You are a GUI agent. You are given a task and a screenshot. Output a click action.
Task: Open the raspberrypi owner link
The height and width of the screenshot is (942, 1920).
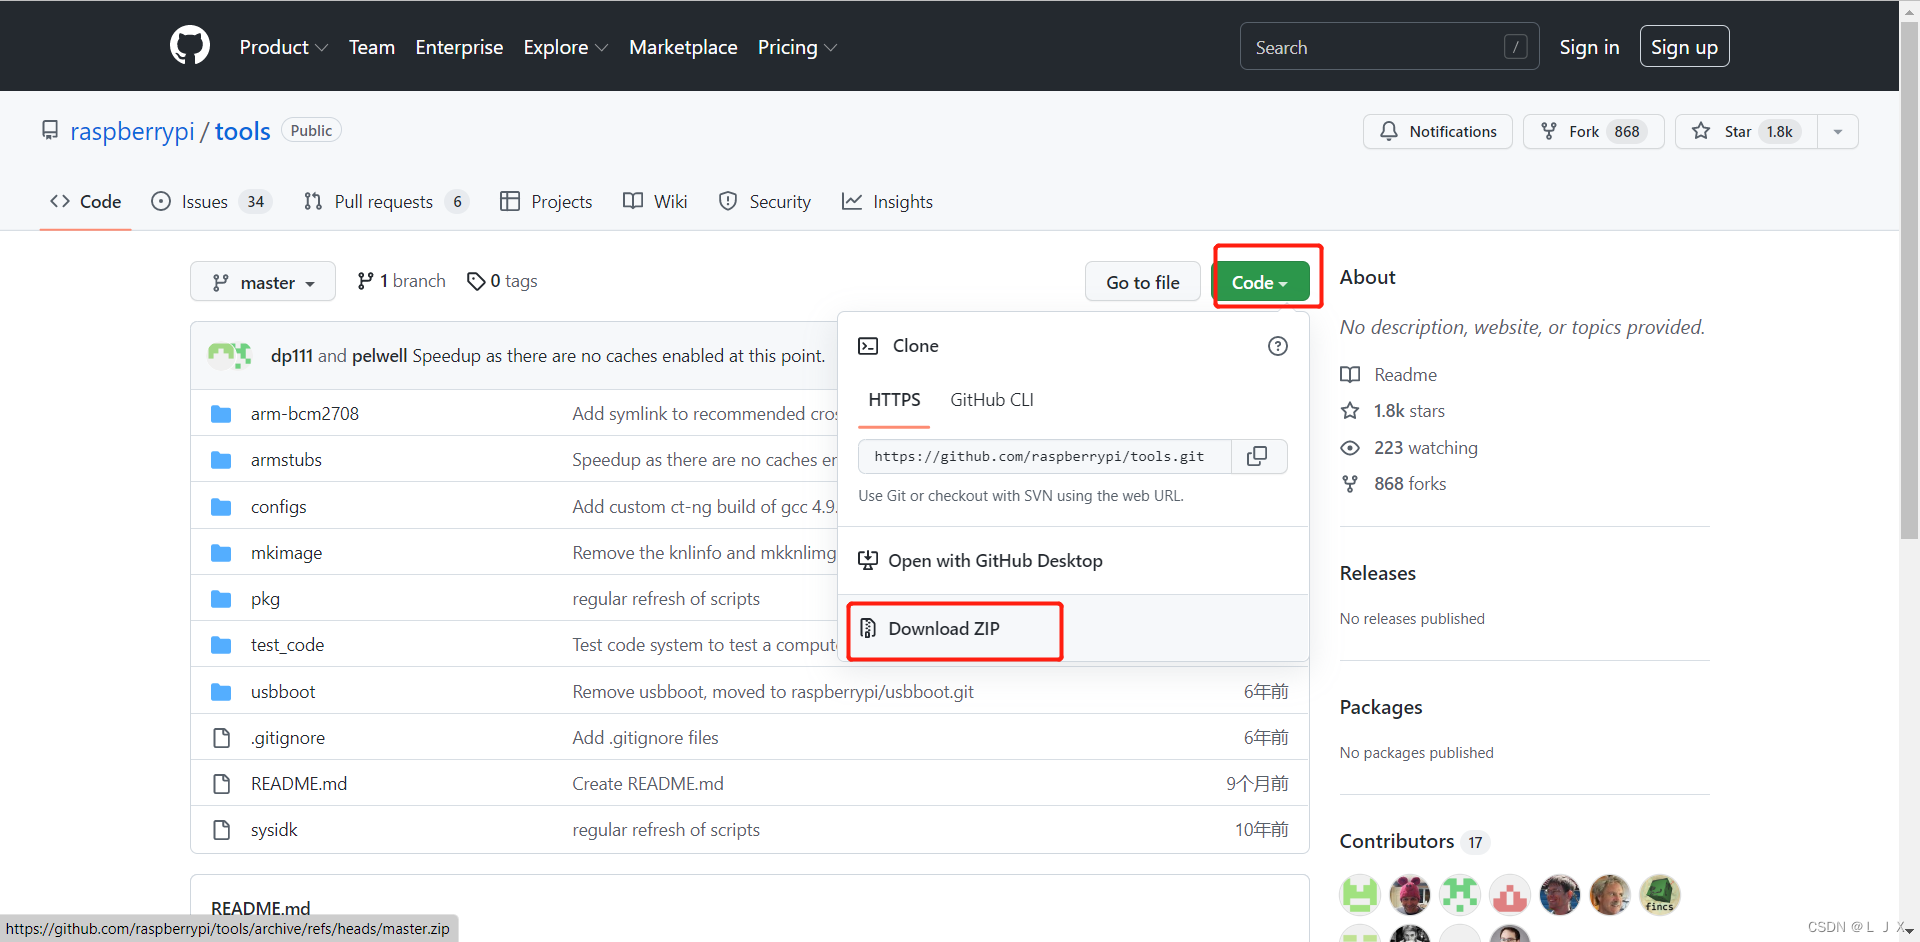(132, 131)
